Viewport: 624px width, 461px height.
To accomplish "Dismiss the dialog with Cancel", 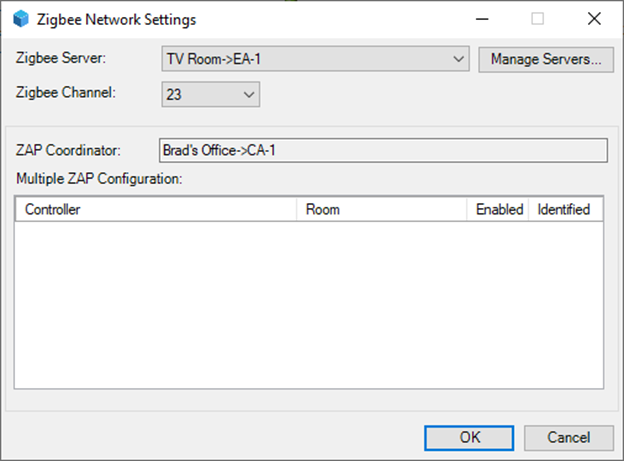I will tap(569, 438).
